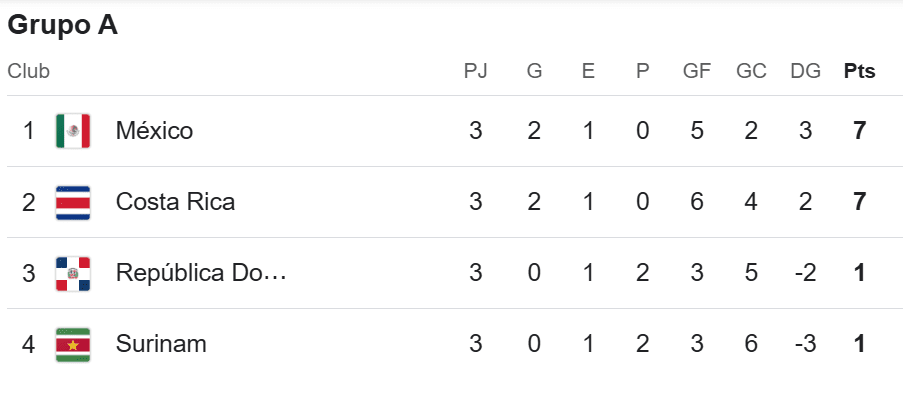The image size is (903, 405).
Task: Open the Surinam team name
Action: 161,345
